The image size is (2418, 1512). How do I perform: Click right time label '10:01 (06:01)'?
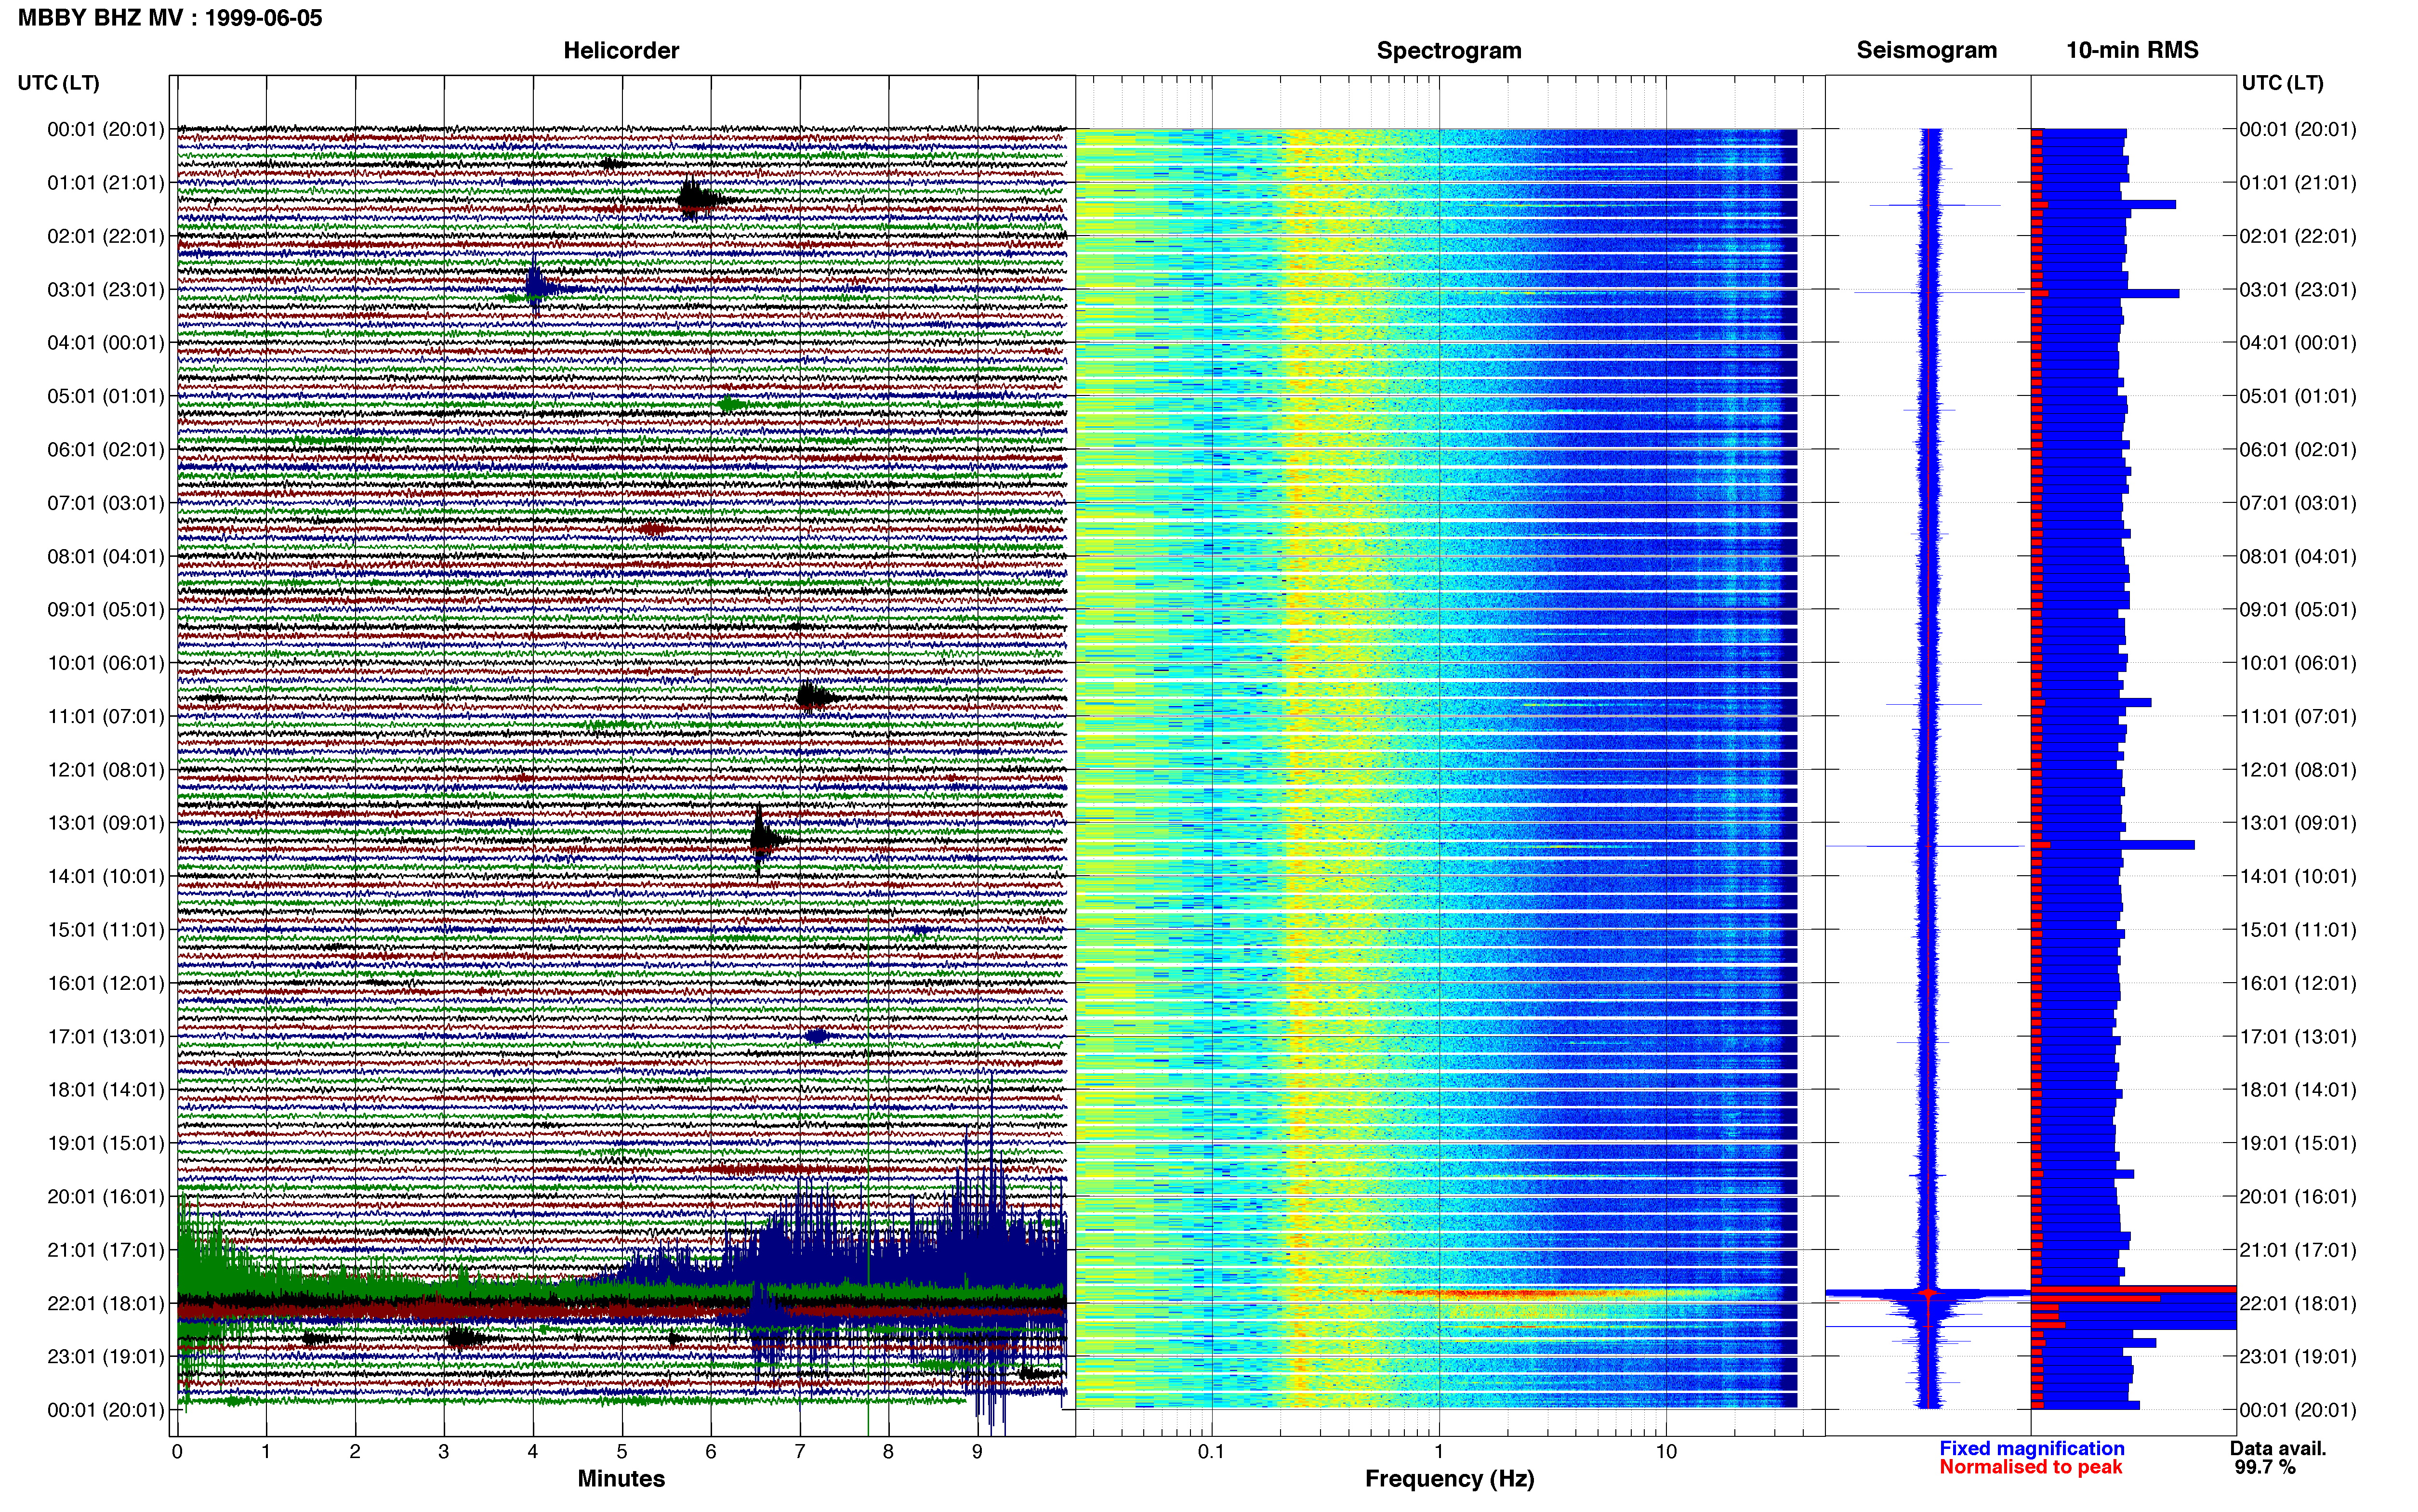click(x=2298, y=663)
